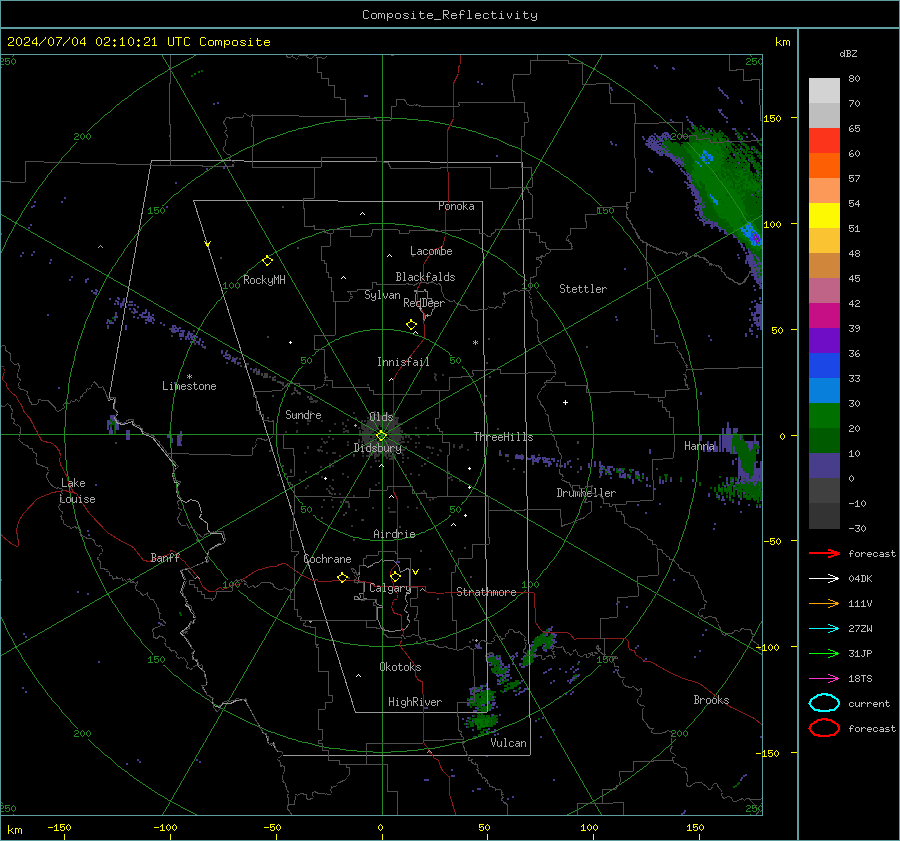Click the Blackfalds label
This screenshot has height=841, width=900.
[425, 277]
